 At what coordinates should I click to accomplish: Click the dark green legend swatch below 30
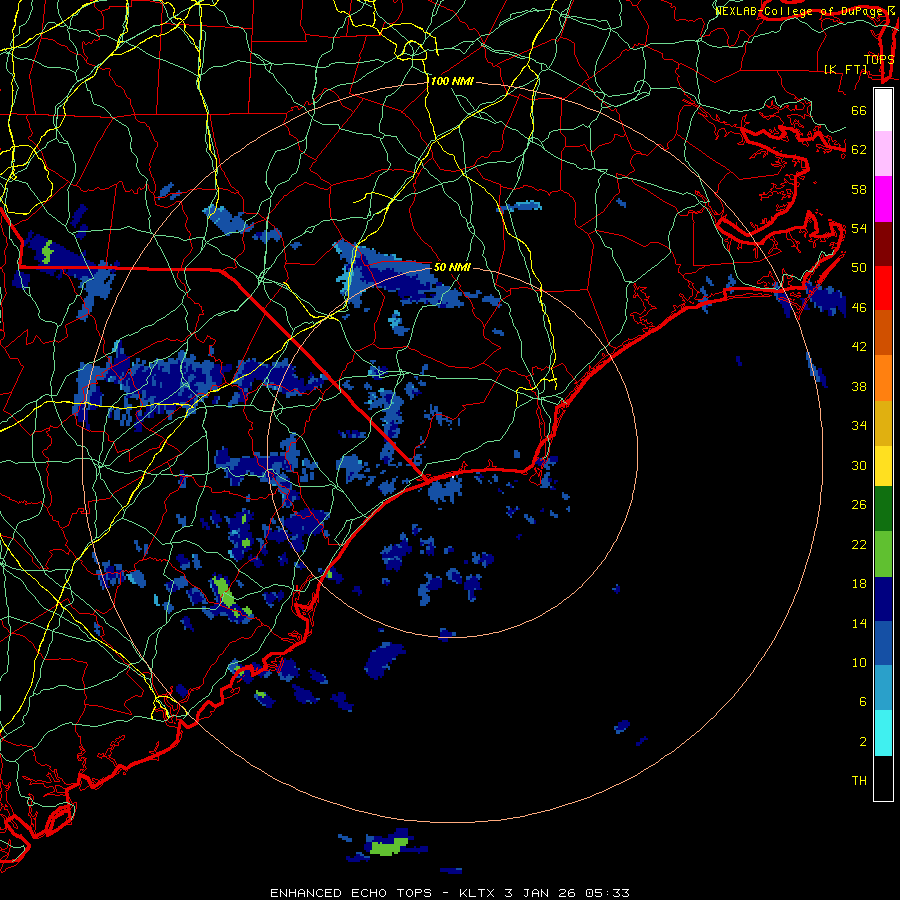[883, 509]
